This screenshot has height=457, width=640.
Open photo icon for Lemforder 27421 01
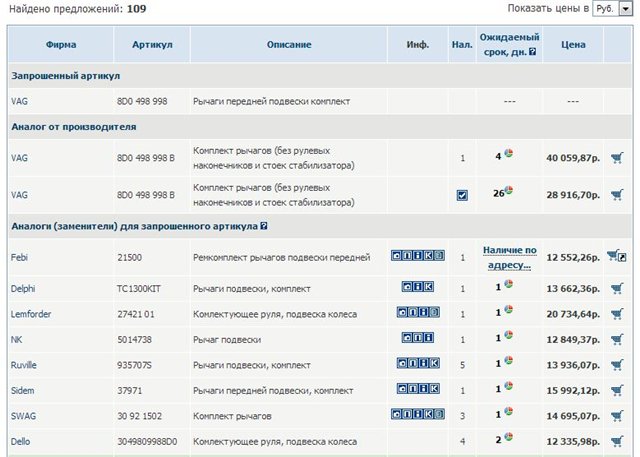[x=402, y=312]
